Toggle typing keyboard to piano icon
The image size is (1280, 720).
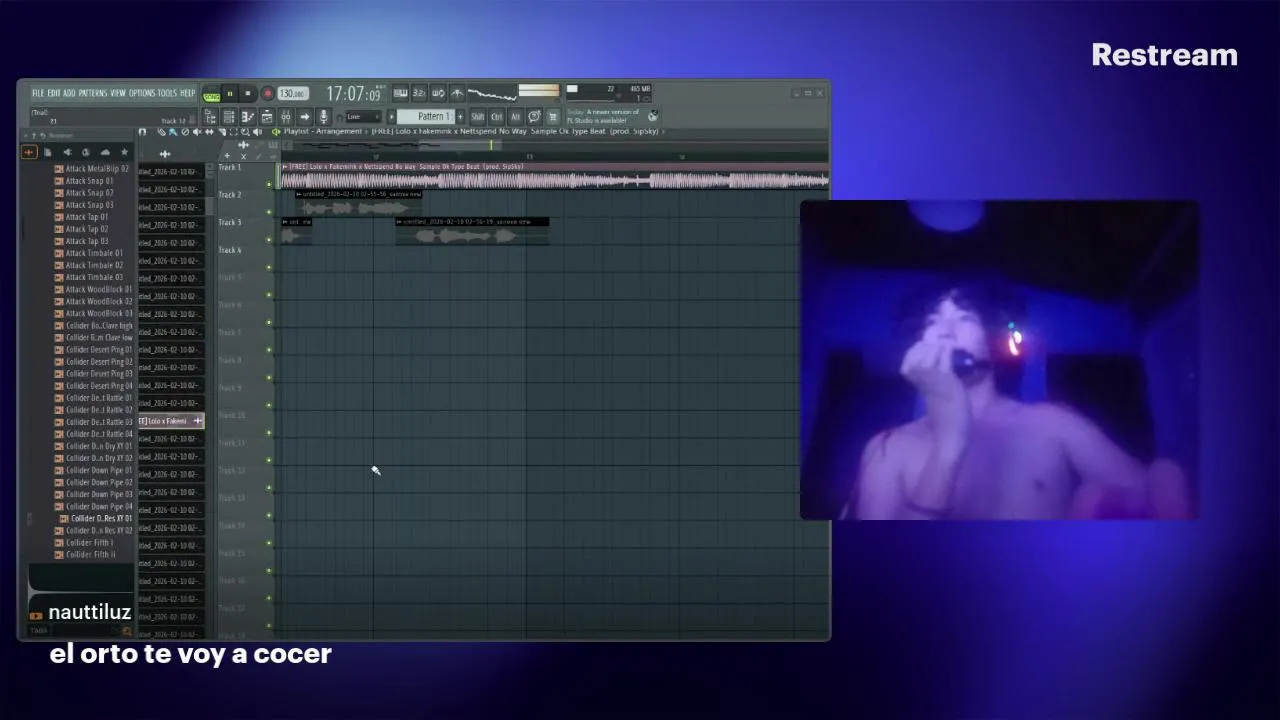coord(400,93)
